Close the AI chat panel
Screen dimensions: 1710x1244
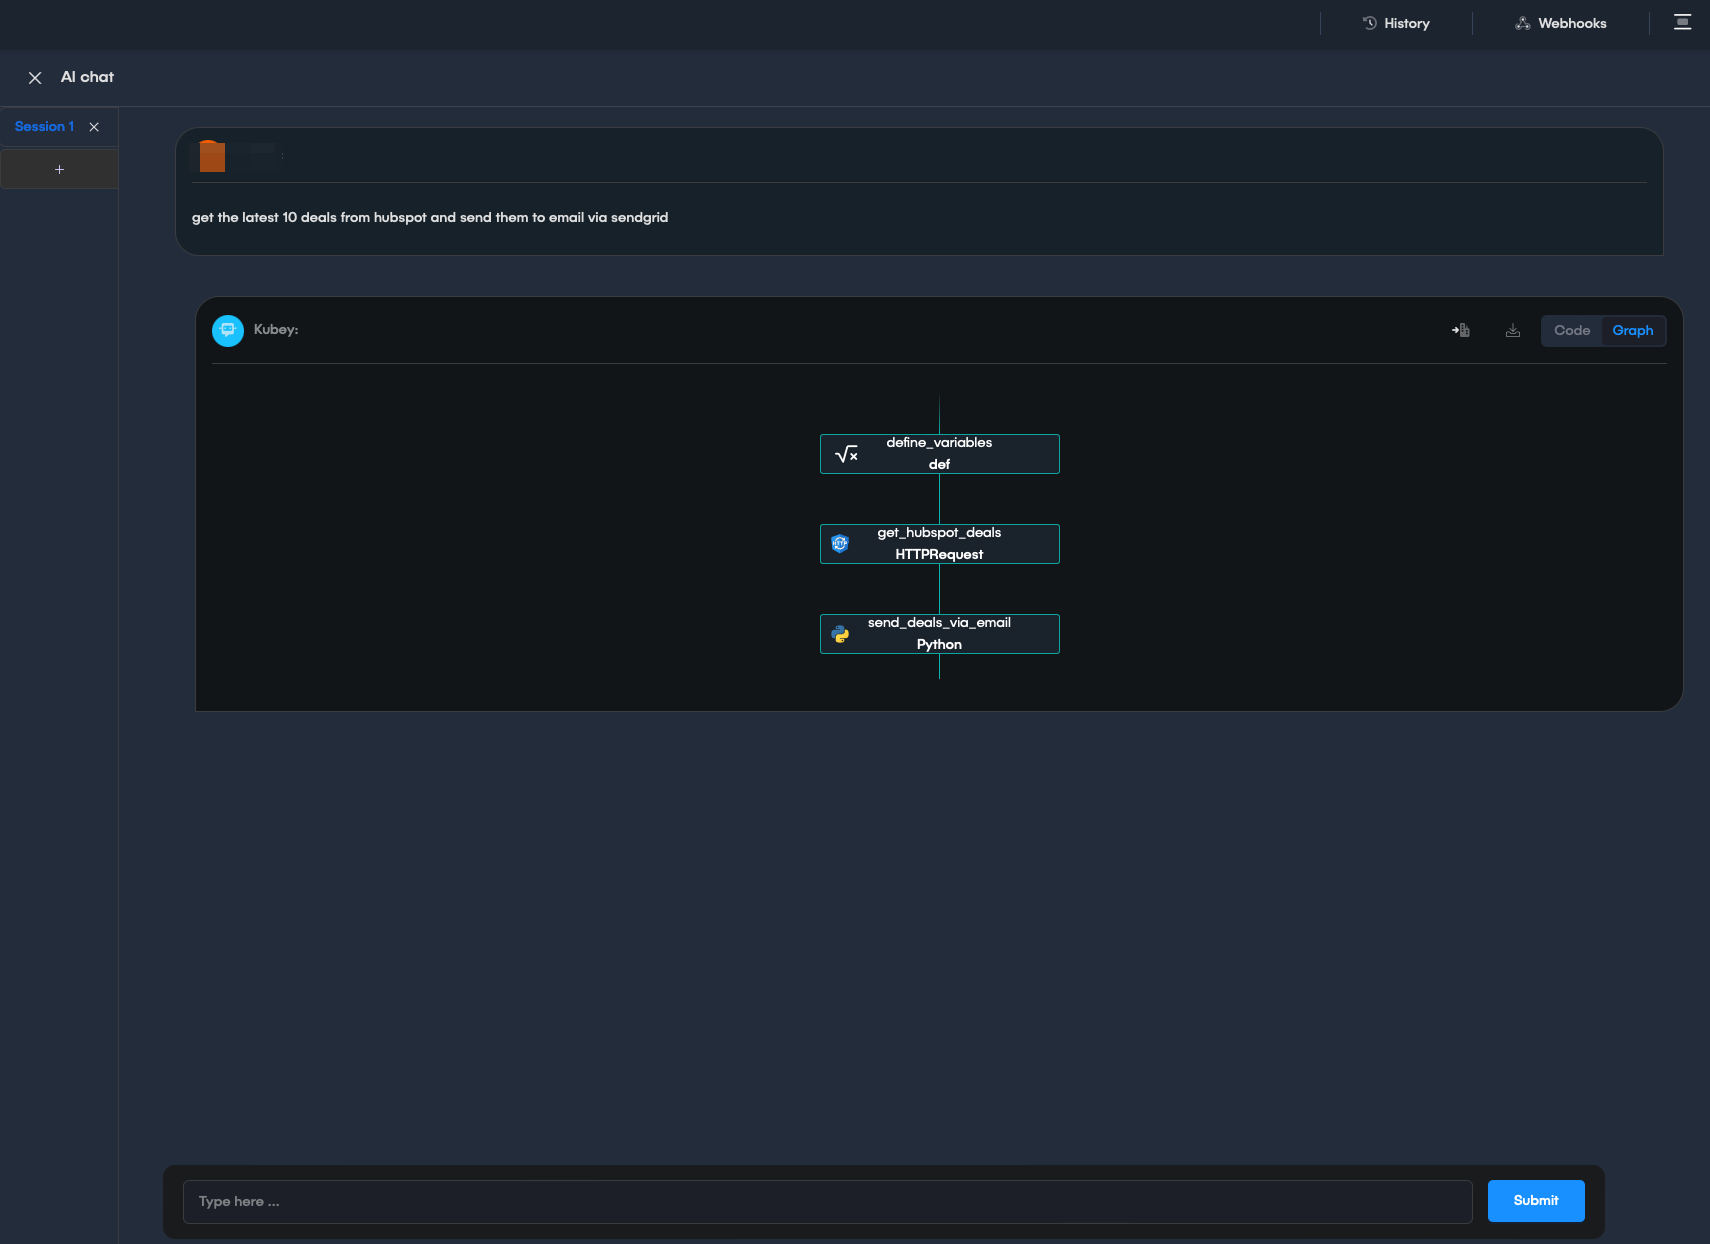35,77
